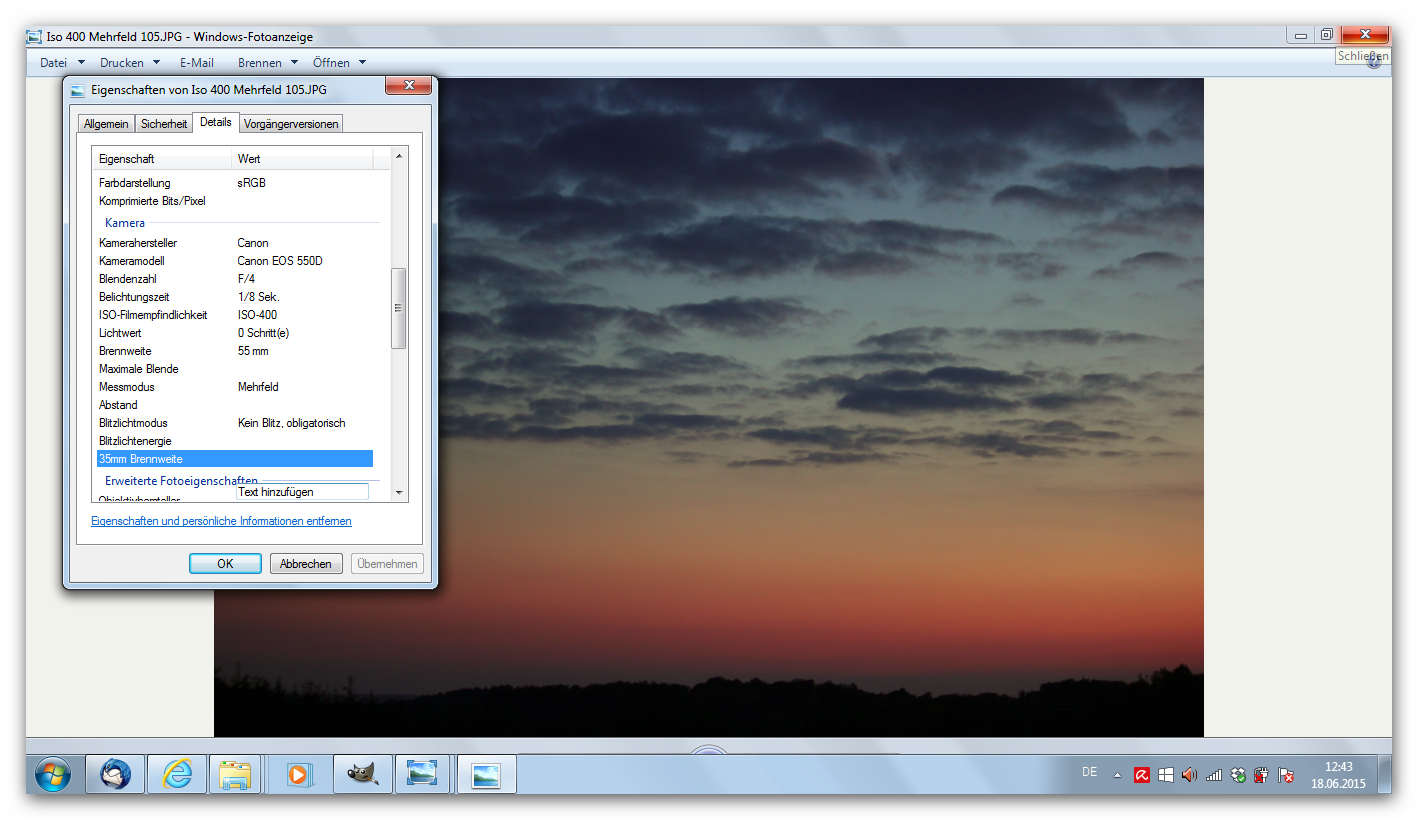Image resolution: width=1418 pixels, height=820 pixels.
Task: Select the photo viewer taskbar button
Action: pos(423,774)
